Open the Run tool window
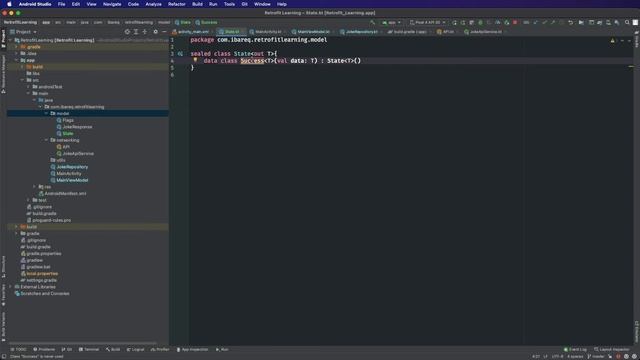The height and width of the screenshot is (360, 640). 222,350
